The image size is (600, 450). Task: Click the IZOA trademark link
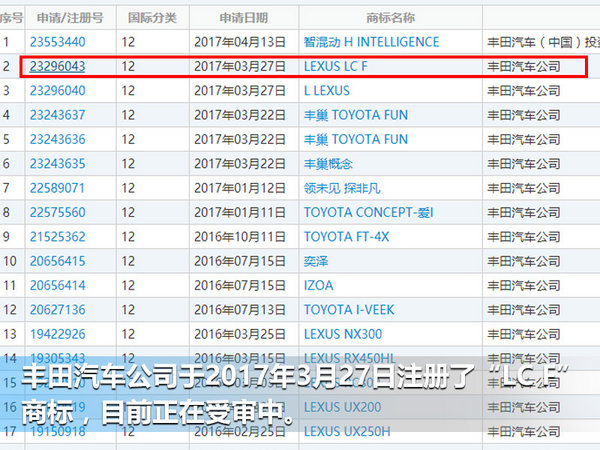click(318, 285)
